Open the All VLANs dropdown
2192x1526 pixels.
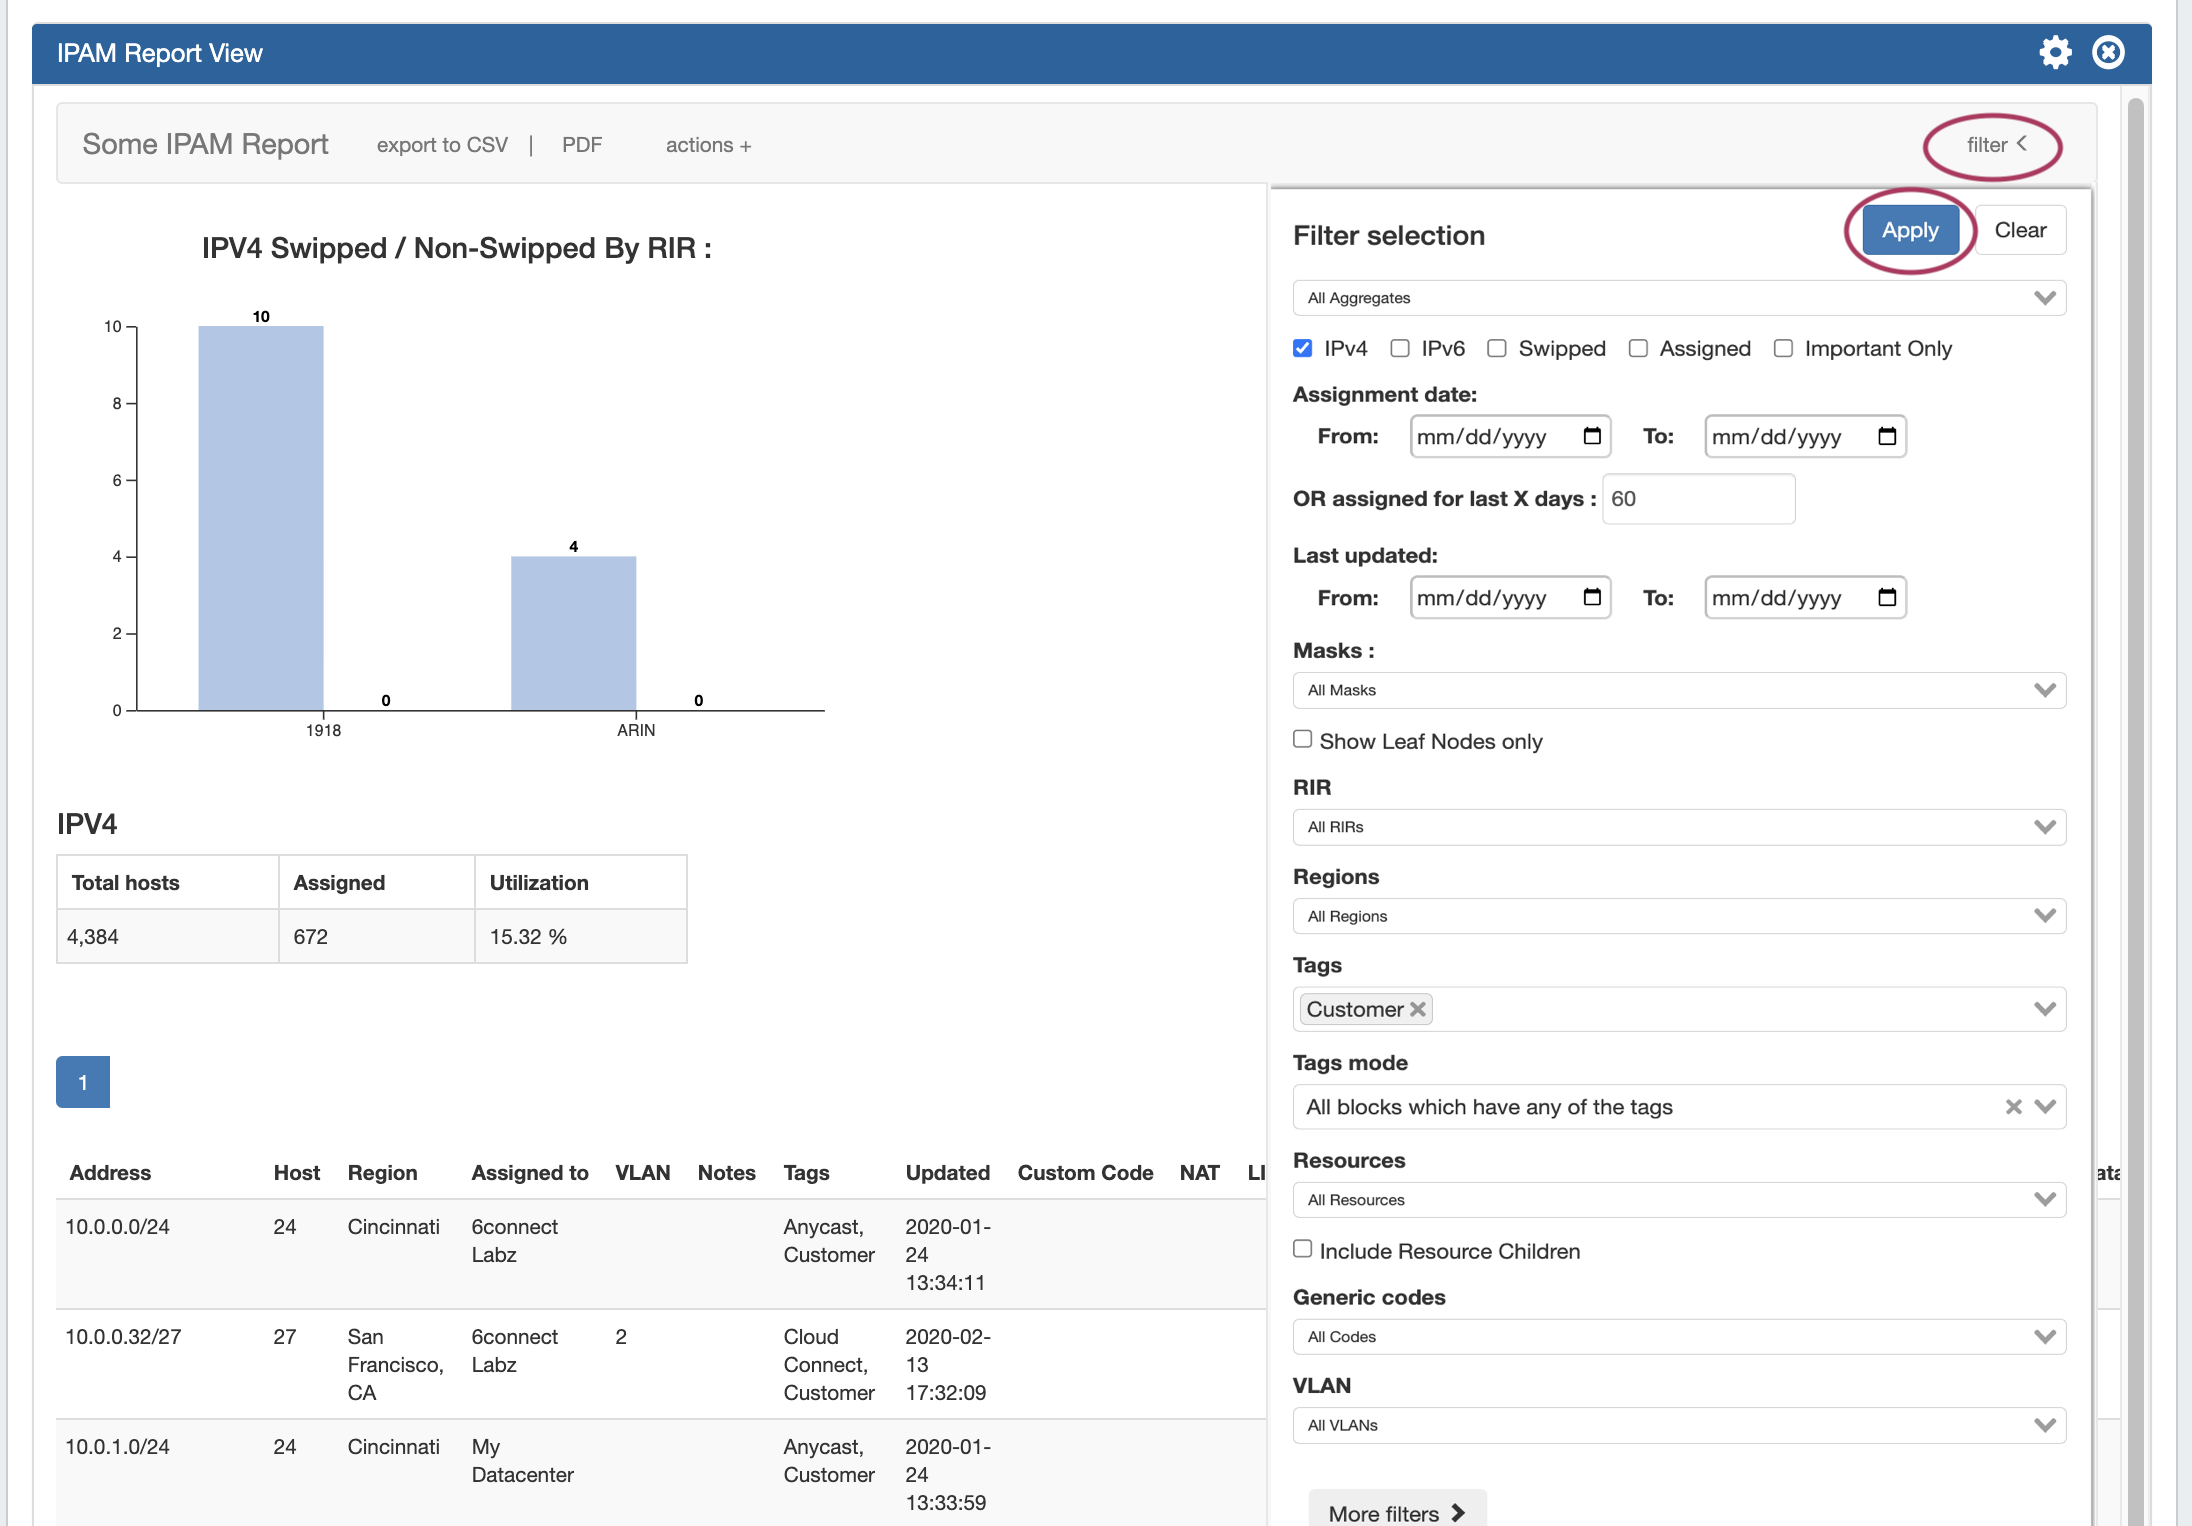click(1679, 1425)
